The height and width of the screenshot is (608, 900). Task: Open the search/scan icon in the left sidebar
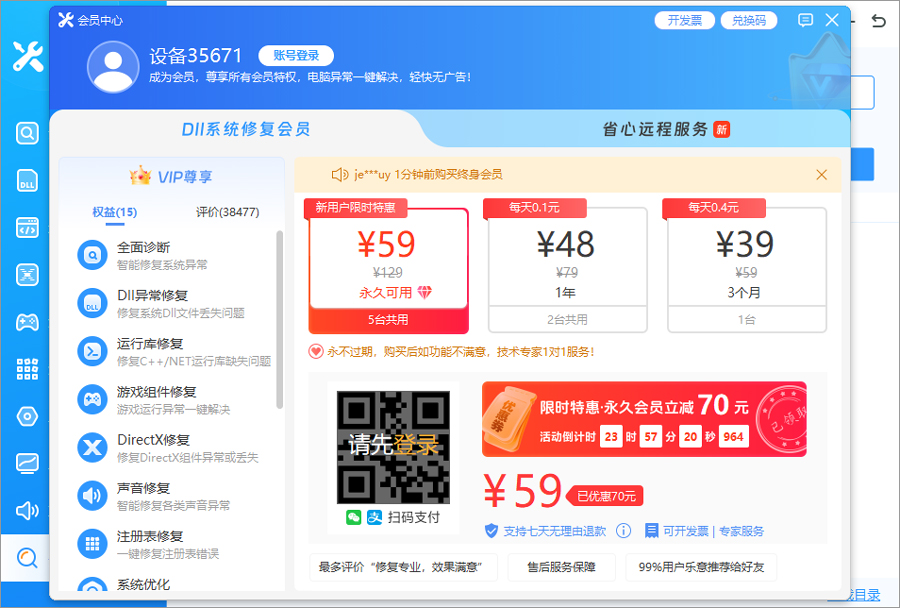[x=27, y=133]
